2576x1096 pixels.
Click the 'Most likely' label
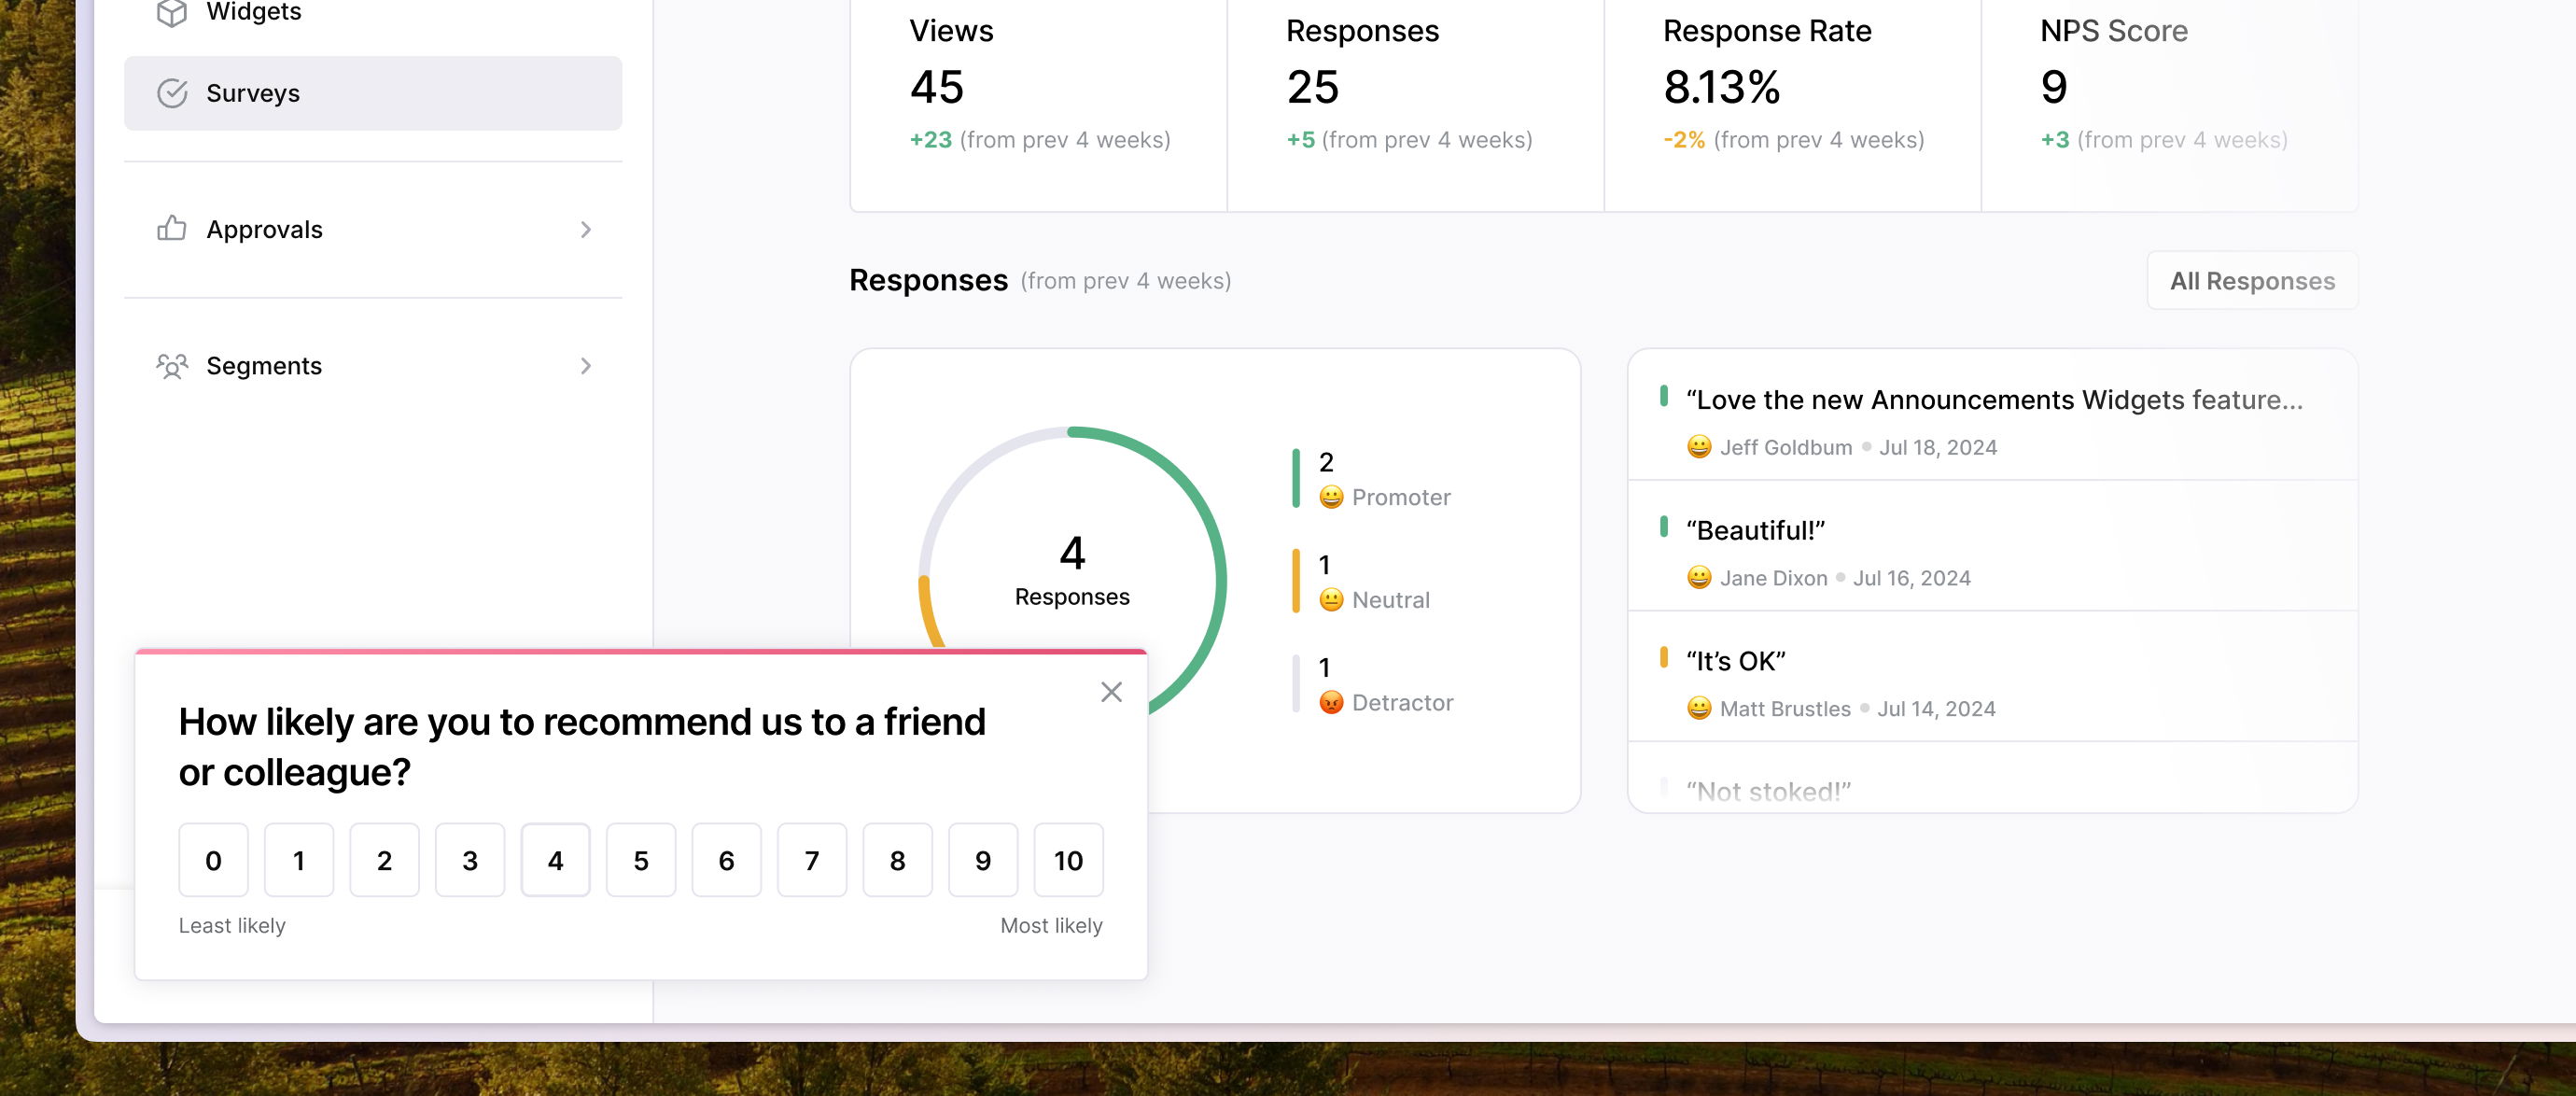coord(1051,926)
